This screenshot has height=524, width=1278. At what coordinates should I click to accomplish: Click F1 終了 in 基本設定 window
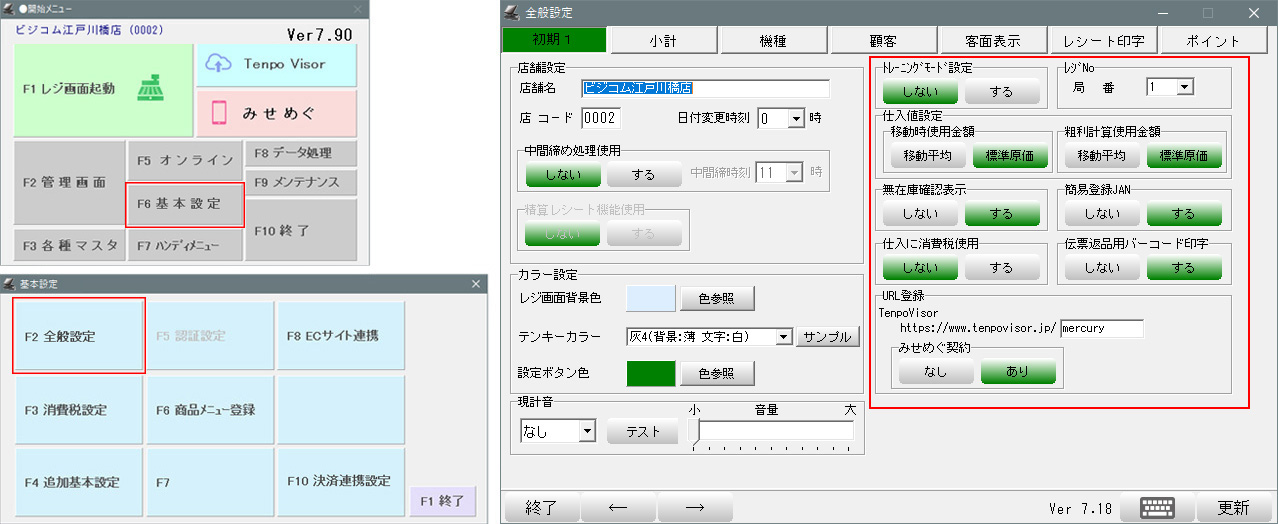point(443,501)
